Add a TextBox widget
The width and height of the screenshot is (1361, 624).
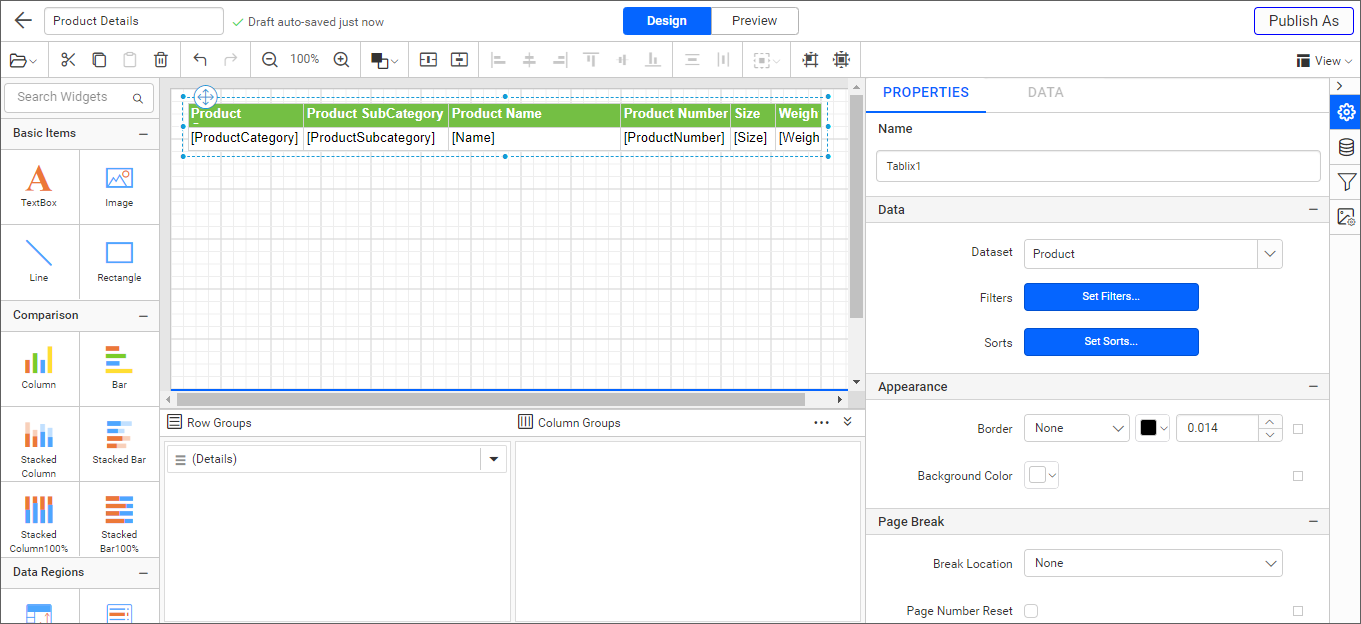(39, 187)
